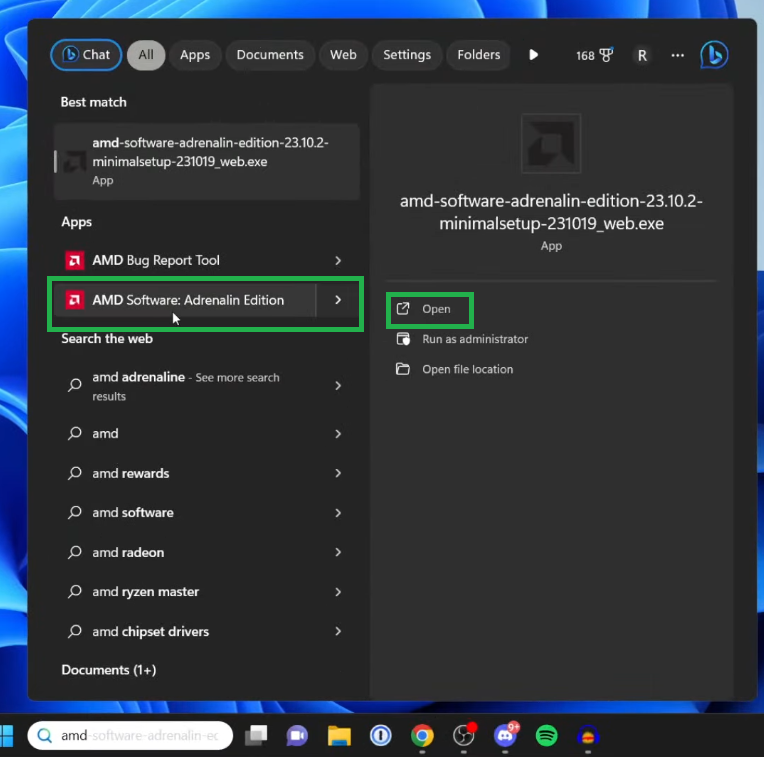Click the Documents (1+) section header
Image resolution: width=764 pixels, height=757 pixels.
pos(109,670)
